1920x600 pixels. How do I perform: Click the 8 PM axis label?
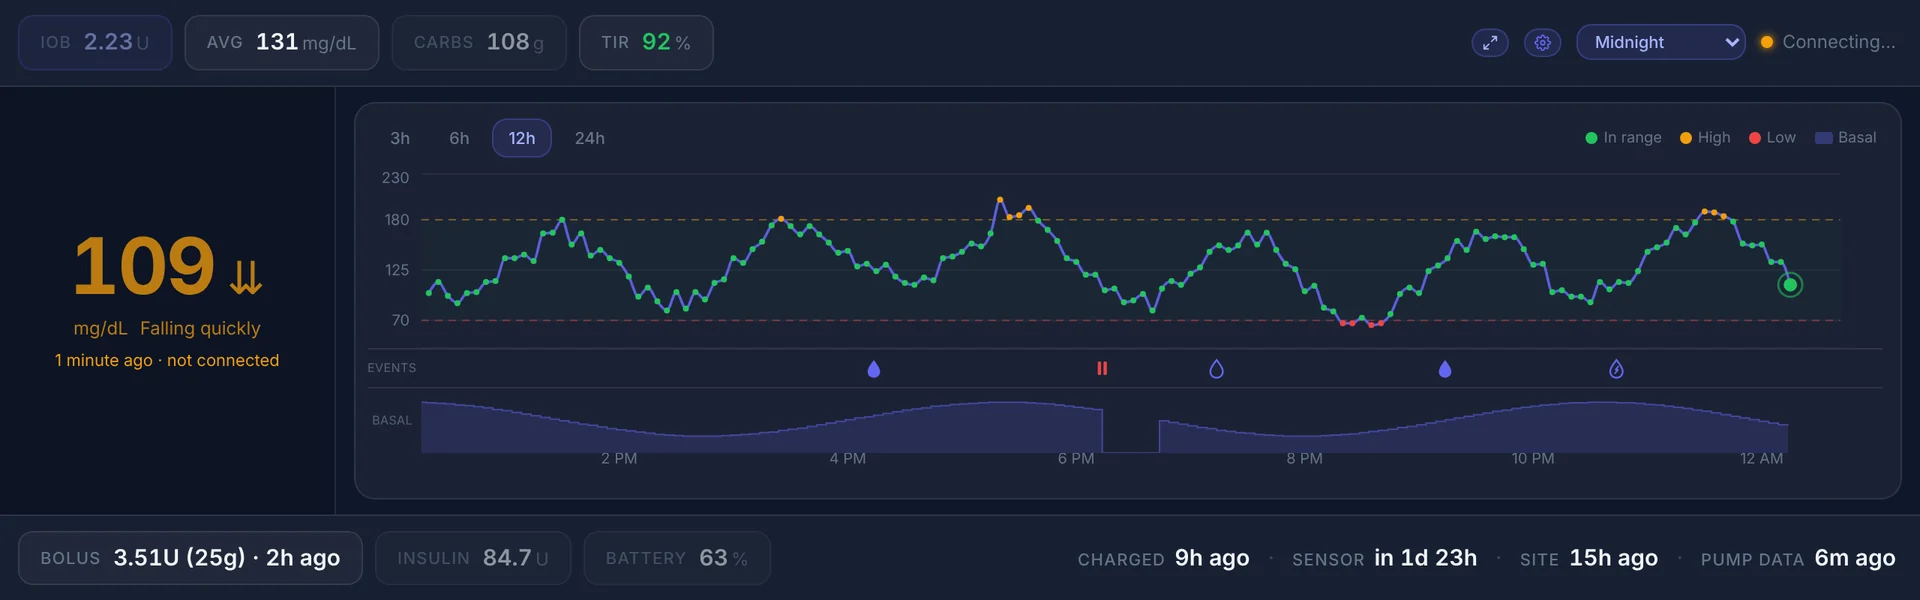pyautogui.click(x=1304, y=459)
